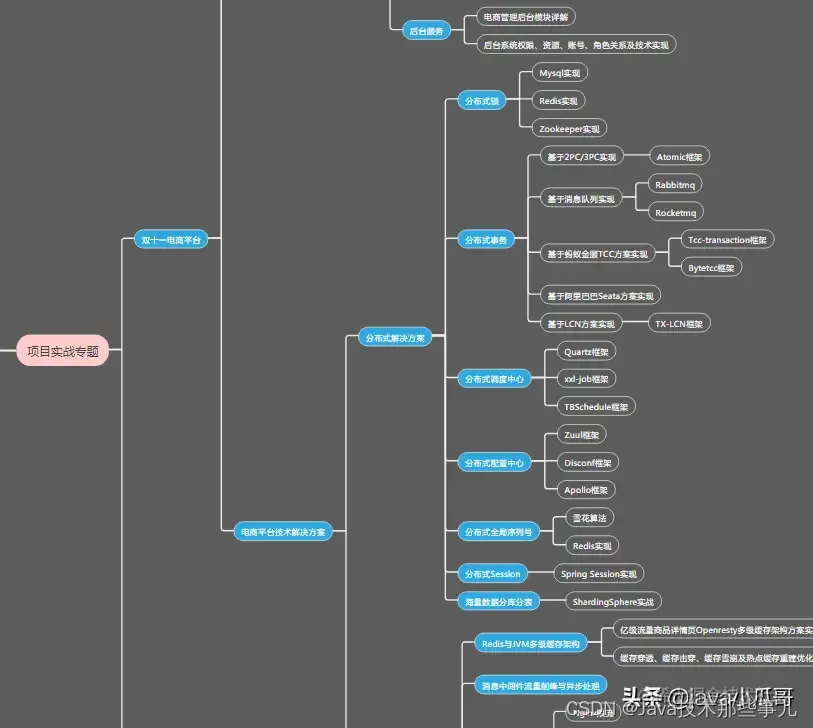Viewport: 813px width, 728px height.
Task: Select the Disconf框架 leaf
Action: click(588, 463)
